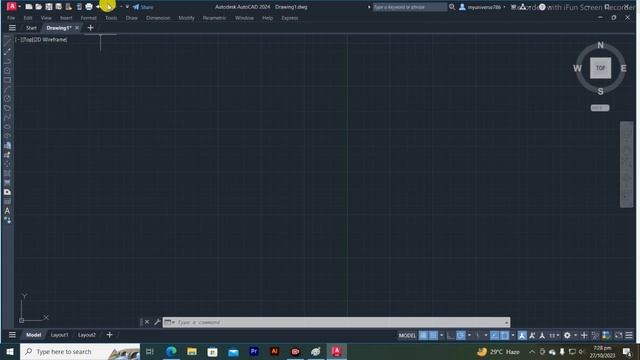Expand the Object Snap settings arrow
This screenshot has height=360, width=640.
[513, 336]
